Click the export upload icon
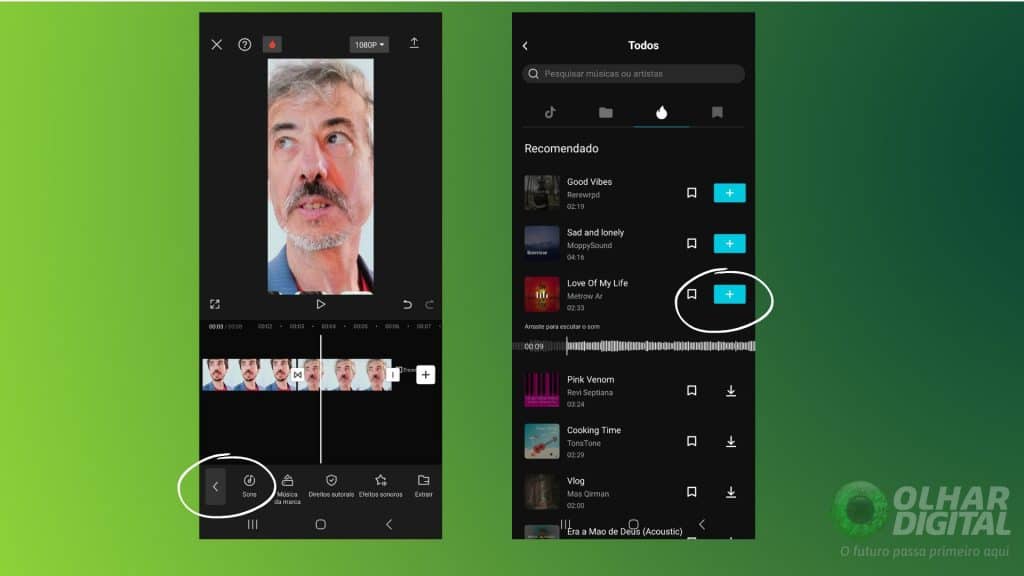This screenshot has width=1024, height=576. pos(414,44)
